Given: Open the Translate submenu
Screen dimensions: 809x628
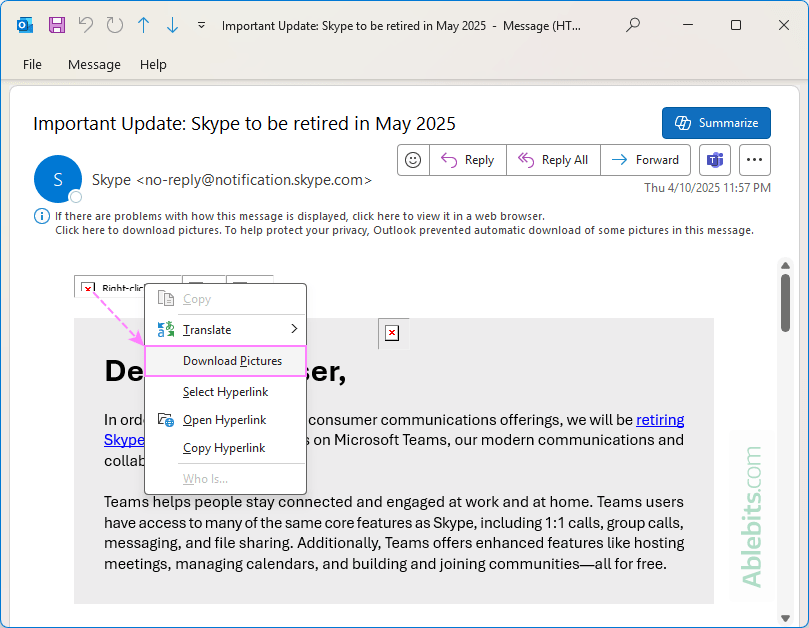Looking at the screenshot, I should (225, 329).
